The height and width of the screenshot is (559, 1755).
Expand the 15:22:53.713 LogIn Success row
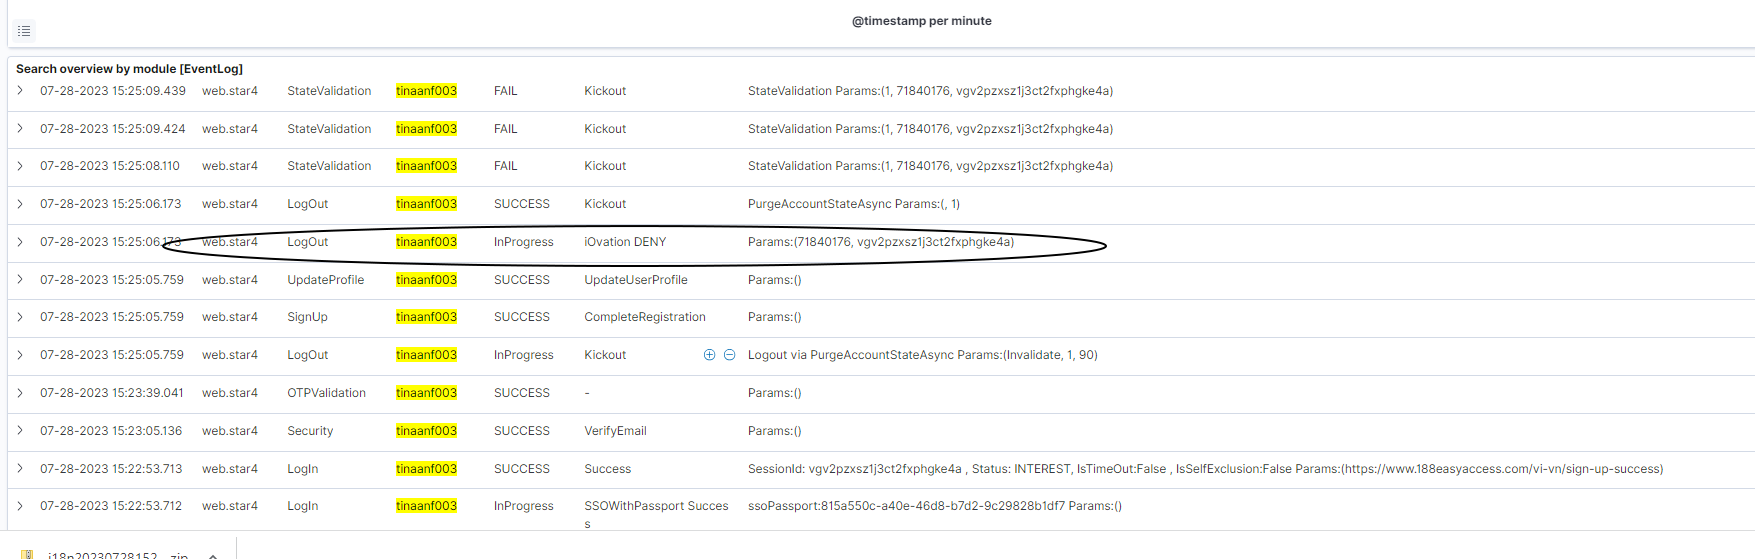[20, 469]
